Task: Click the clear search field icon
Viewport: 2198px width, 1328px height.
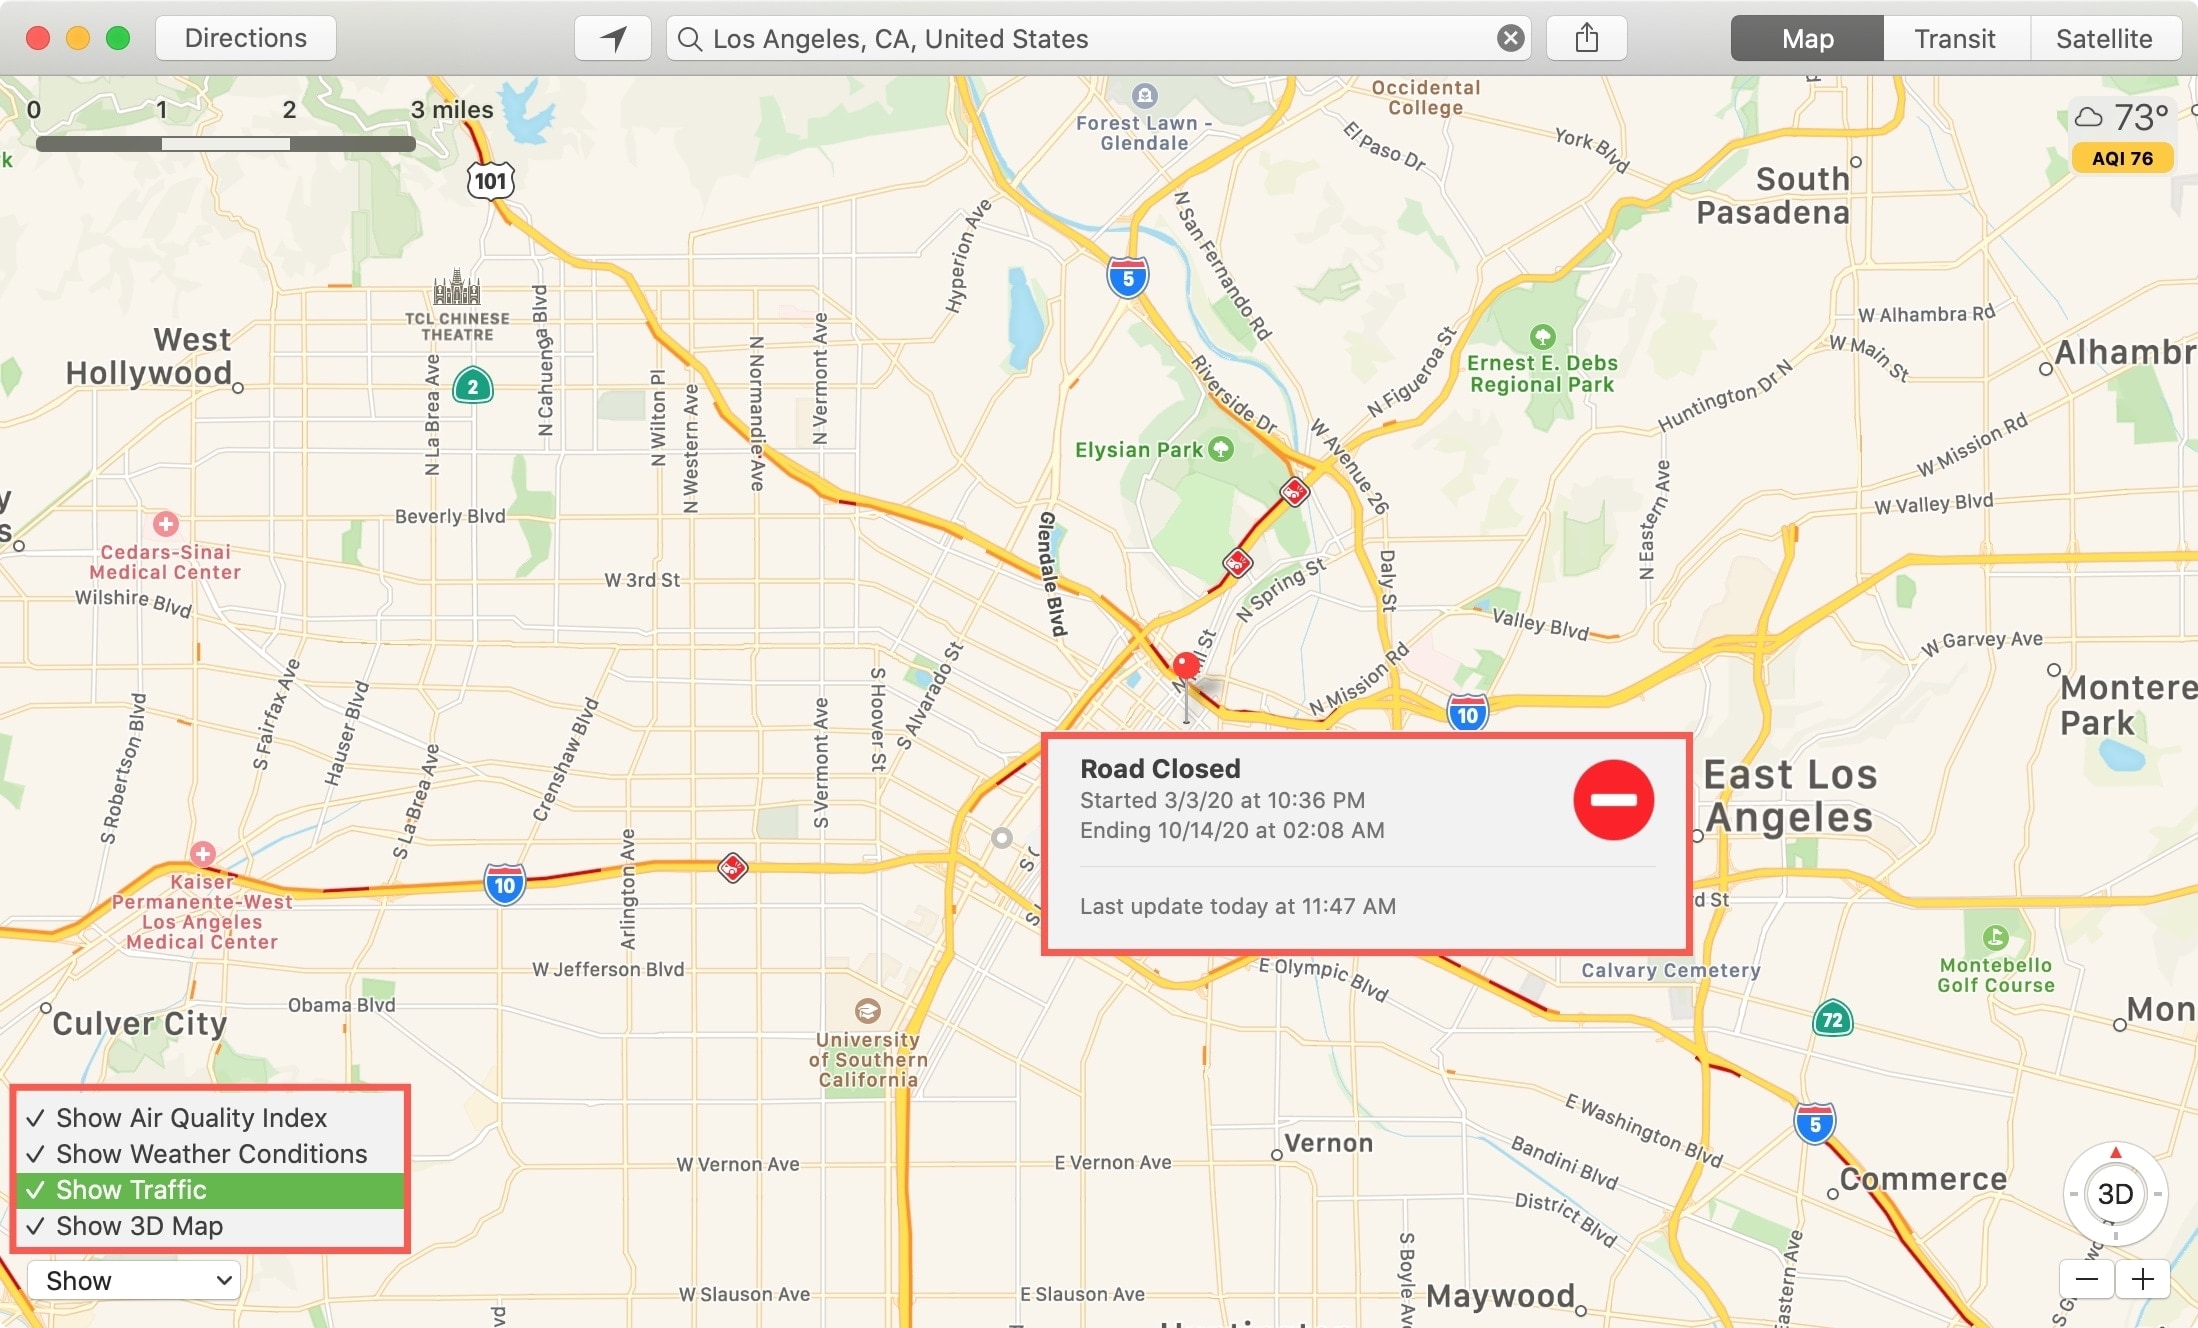Action: [1510, 38]
